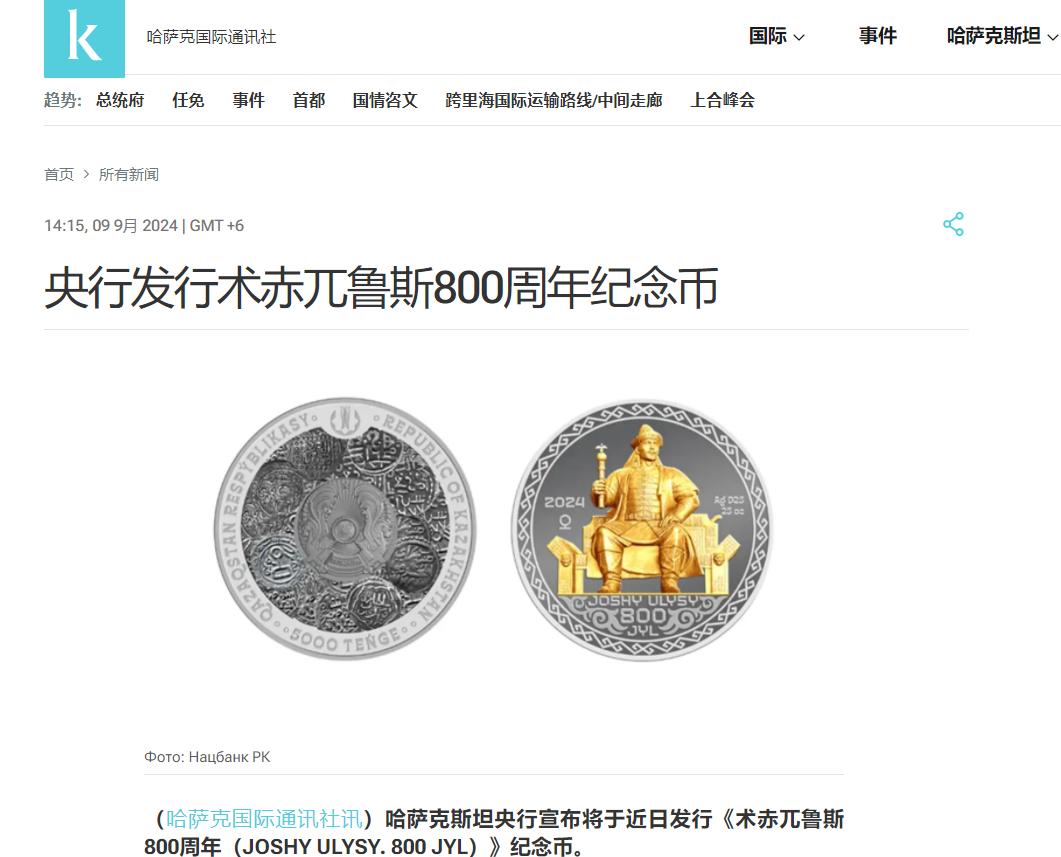The height and width of the screenshot is (857, 1061).
Task: Click the silver 5000 Tenge coin image
Action: pyautogui.click(x=345, y=528)
